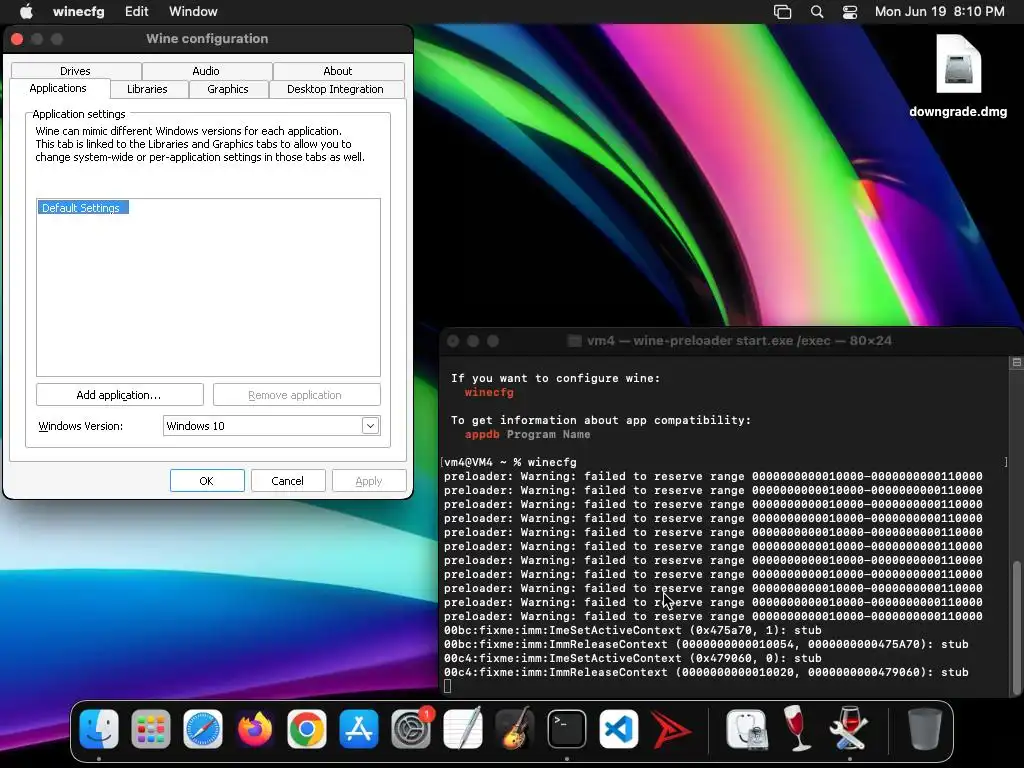Screen dimensions: 1024x768
Task: Switch to Terminal via Dock icon
Action: pos(566,729)
